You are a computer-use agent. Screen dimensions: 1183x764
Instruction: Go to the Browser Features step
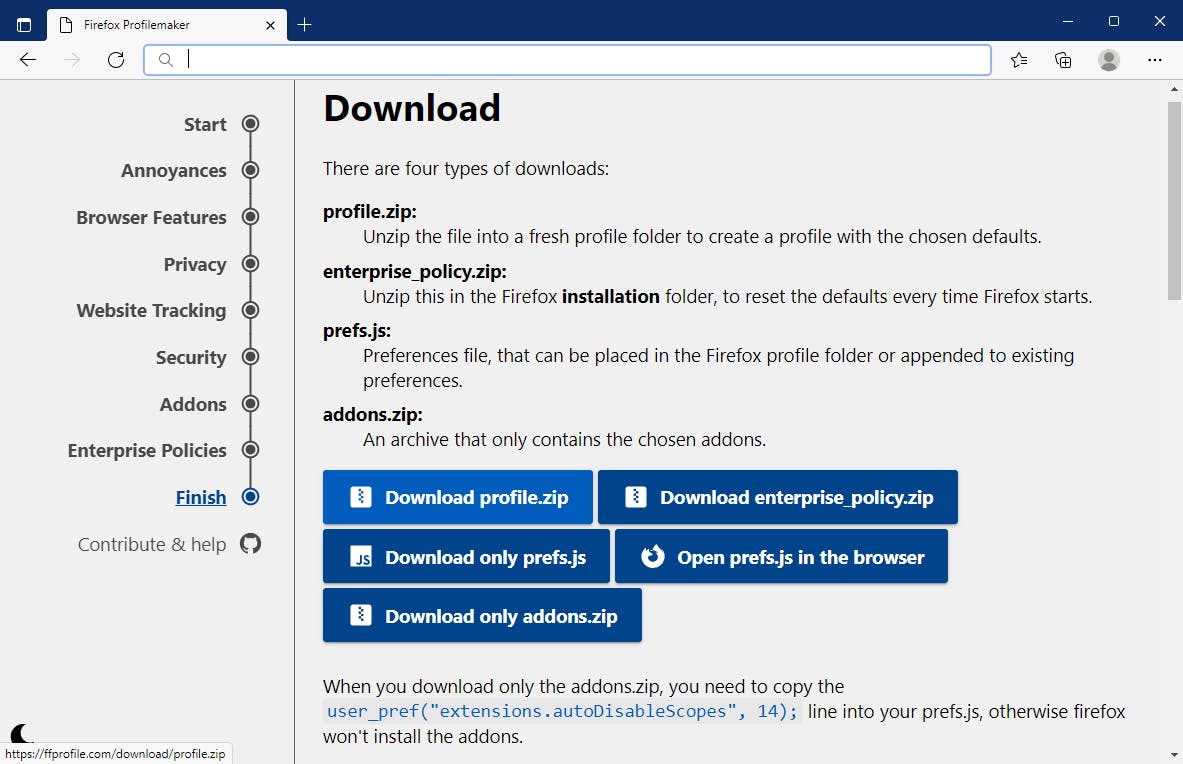click(x=151, y=218)
